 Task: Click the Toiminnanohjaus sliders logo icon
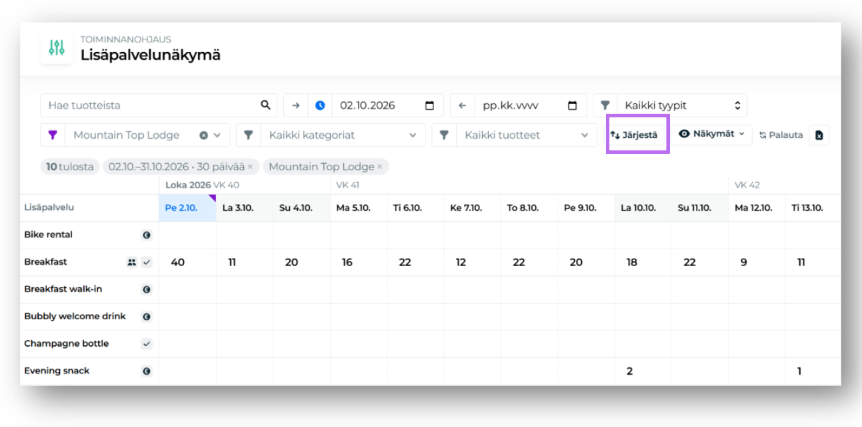[x=57, y=48]
